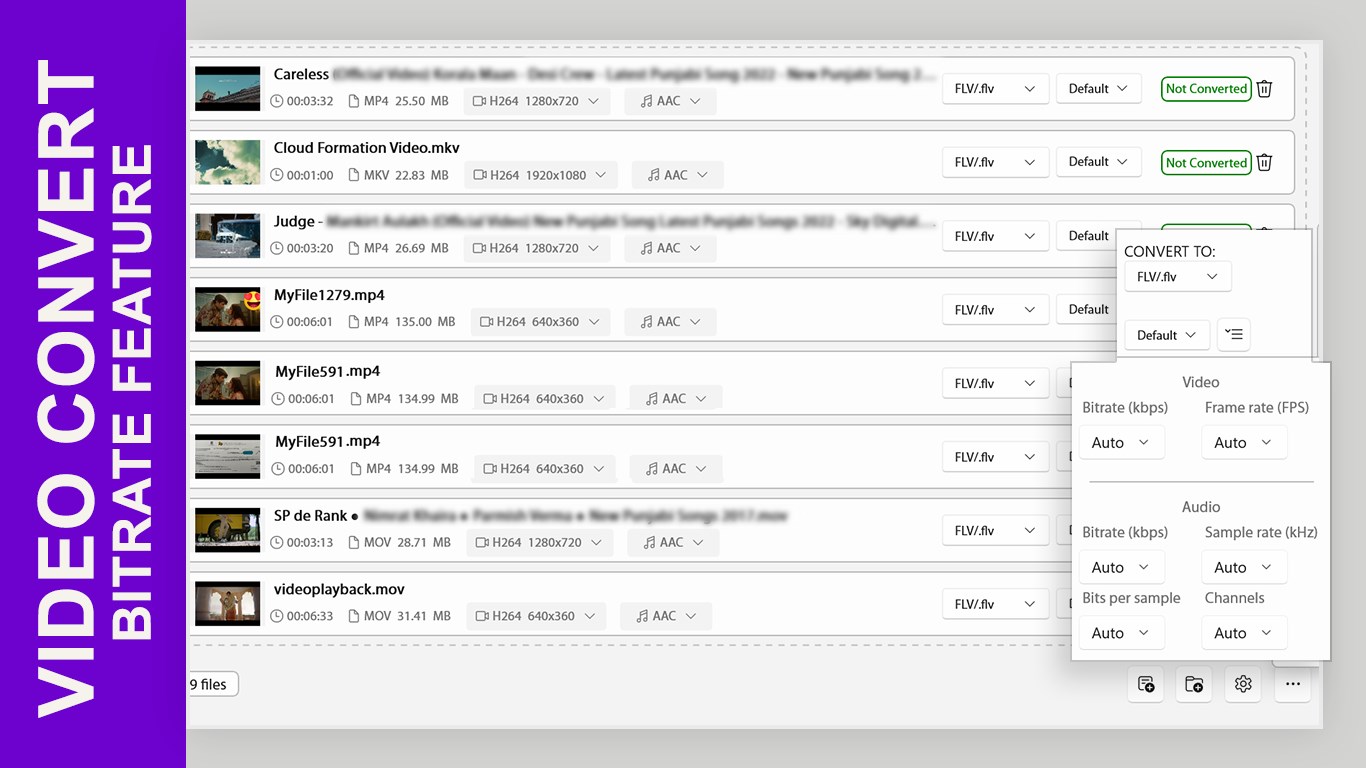Screen dimensions: 1366x768
Task: Open Careless video thumbnail
Action: (227, 88)
